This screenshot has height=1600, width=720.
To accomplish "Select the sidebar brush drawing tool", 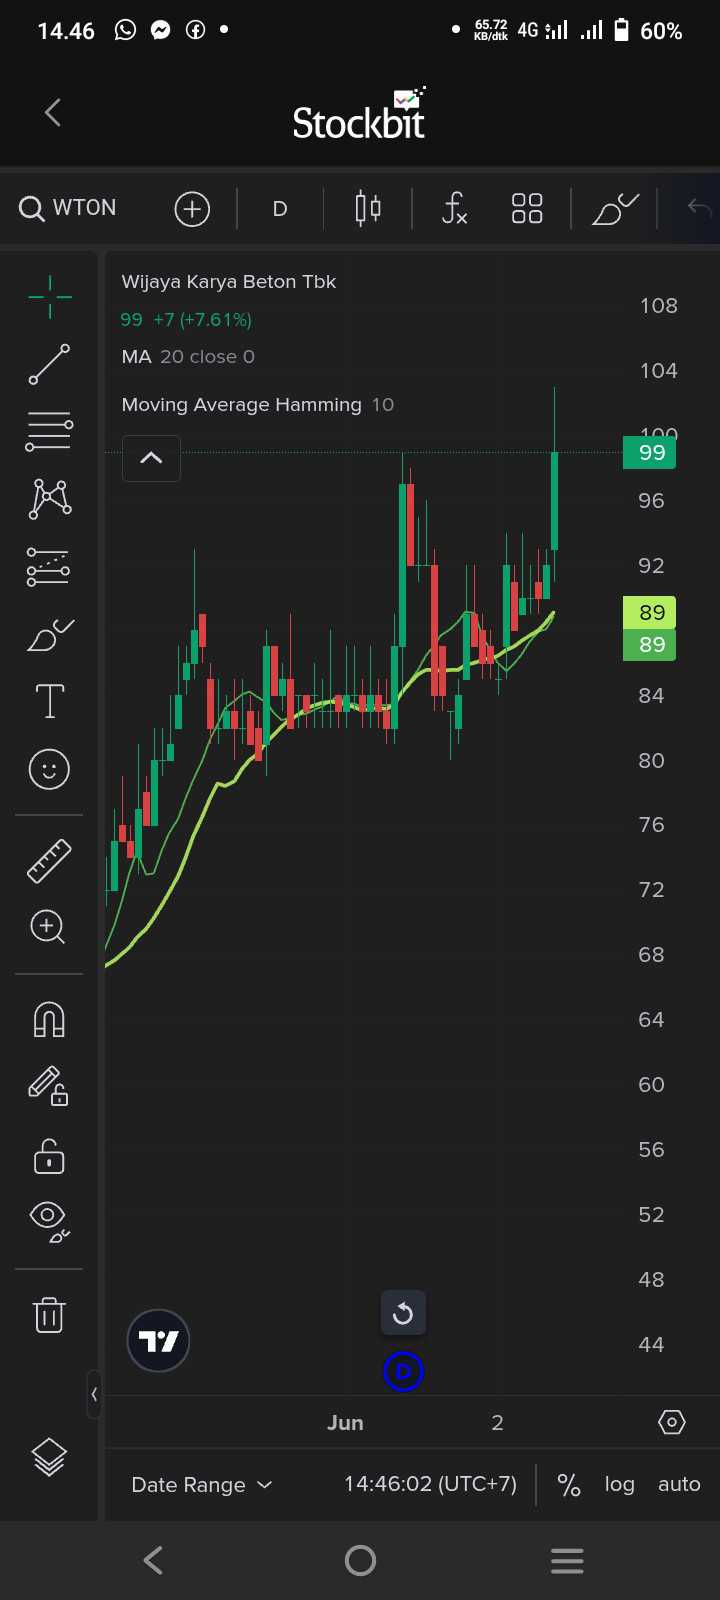I will click(x=50, y=635).
